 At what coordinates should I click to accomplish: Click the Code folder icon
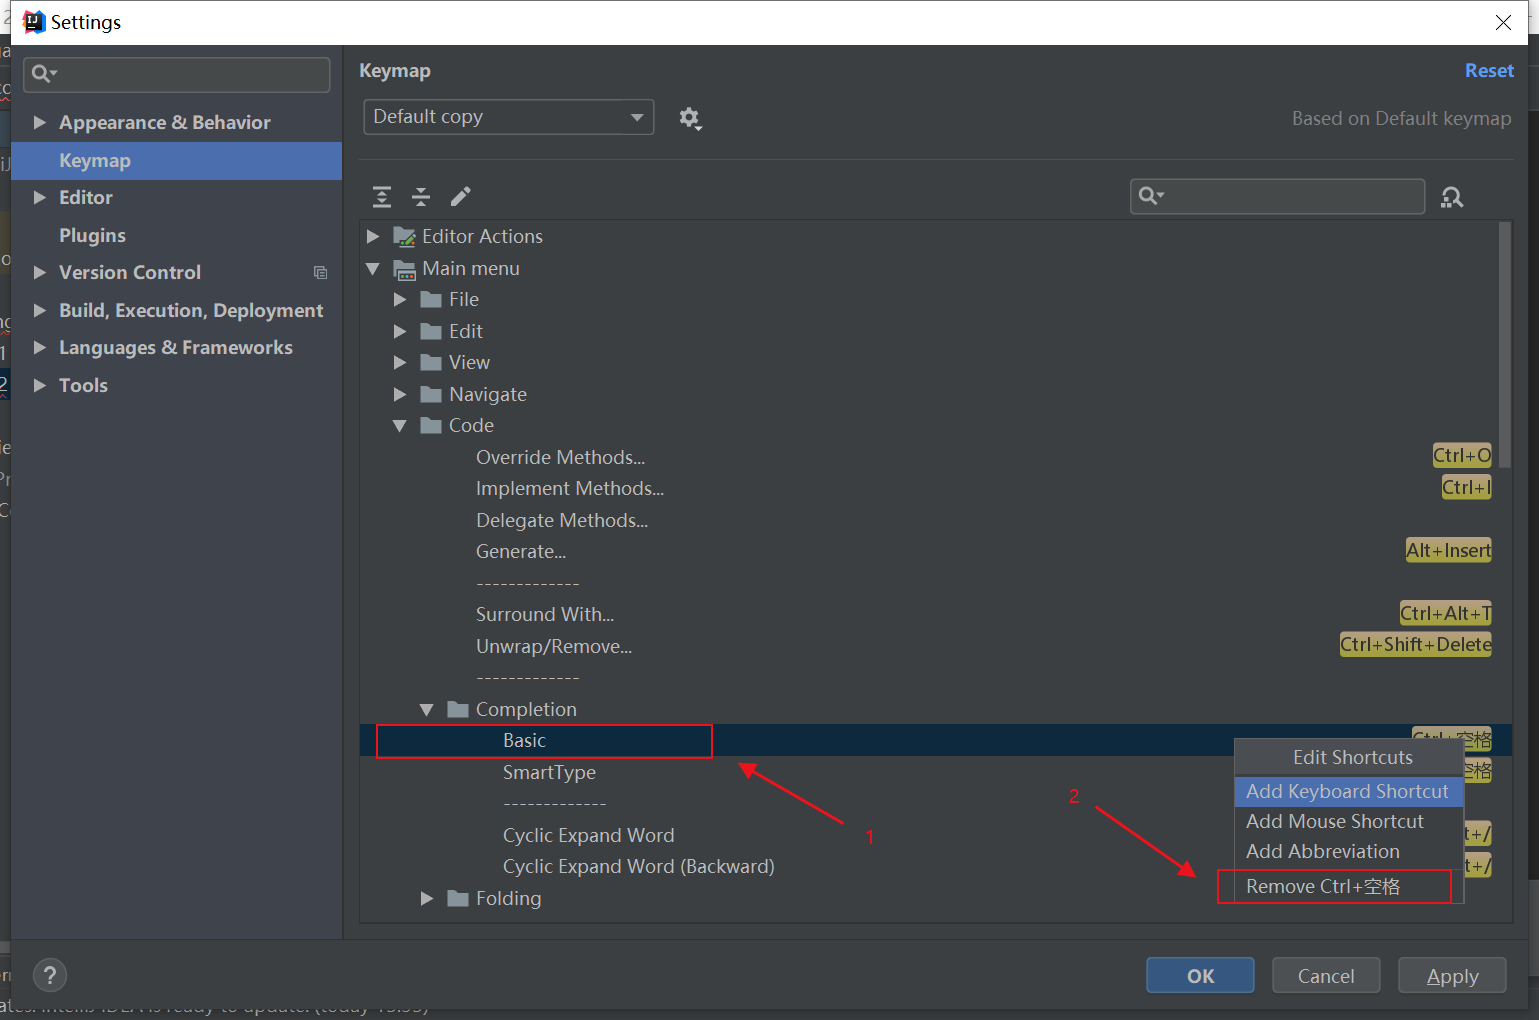tap(431, 426)
